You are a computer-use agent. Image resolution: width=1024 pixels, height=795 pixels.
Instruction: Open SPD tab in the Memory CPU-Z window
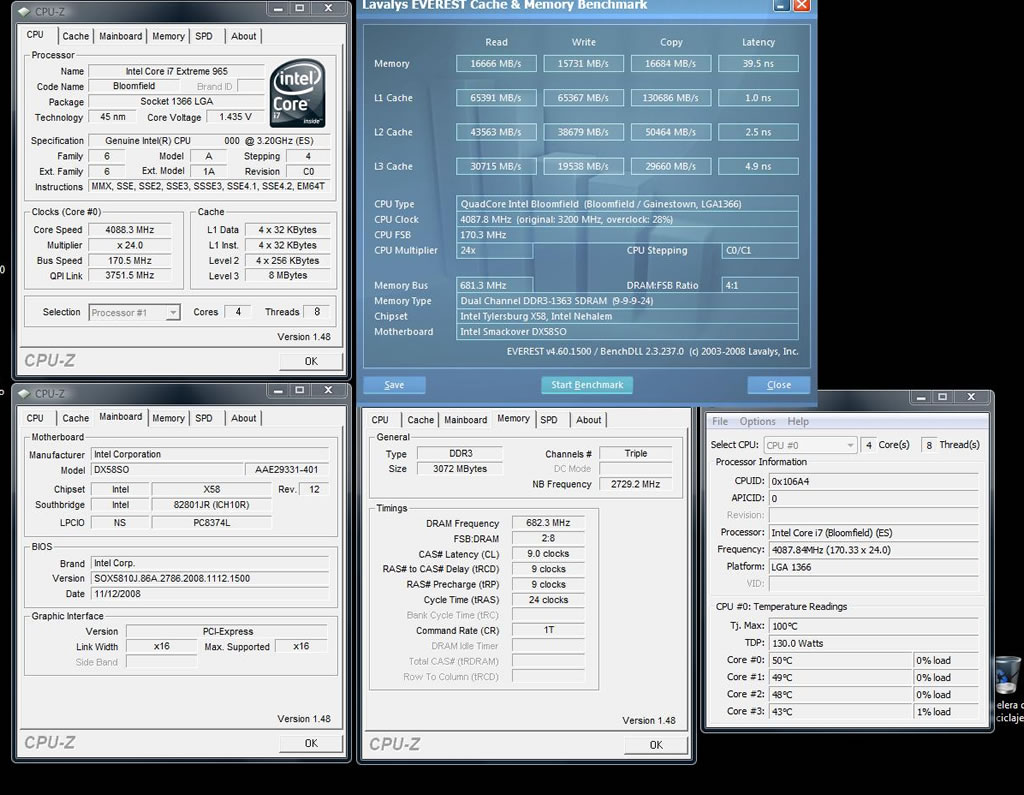coord(549,420)
